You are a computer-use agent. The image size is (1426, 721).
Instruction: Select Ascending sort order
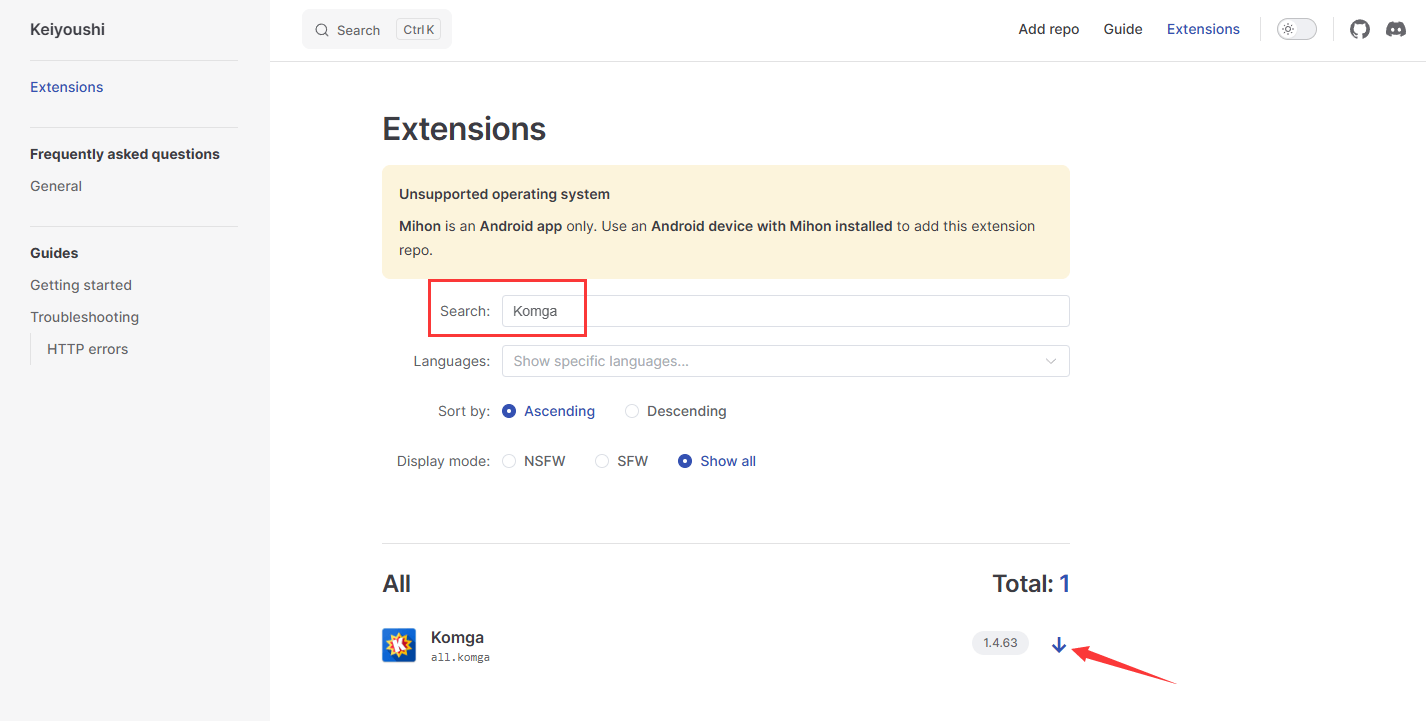[509, 411]
